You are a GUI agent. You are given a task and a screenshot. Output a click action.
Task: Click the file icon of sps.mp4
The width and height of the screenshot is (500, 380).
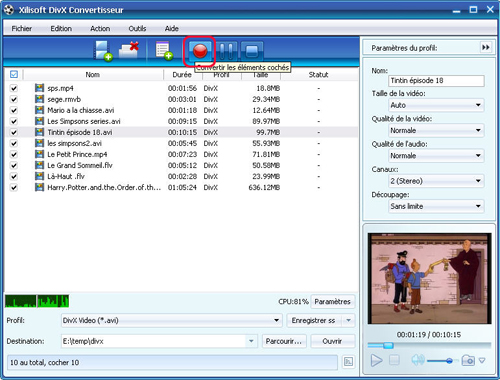pos(39,88)
